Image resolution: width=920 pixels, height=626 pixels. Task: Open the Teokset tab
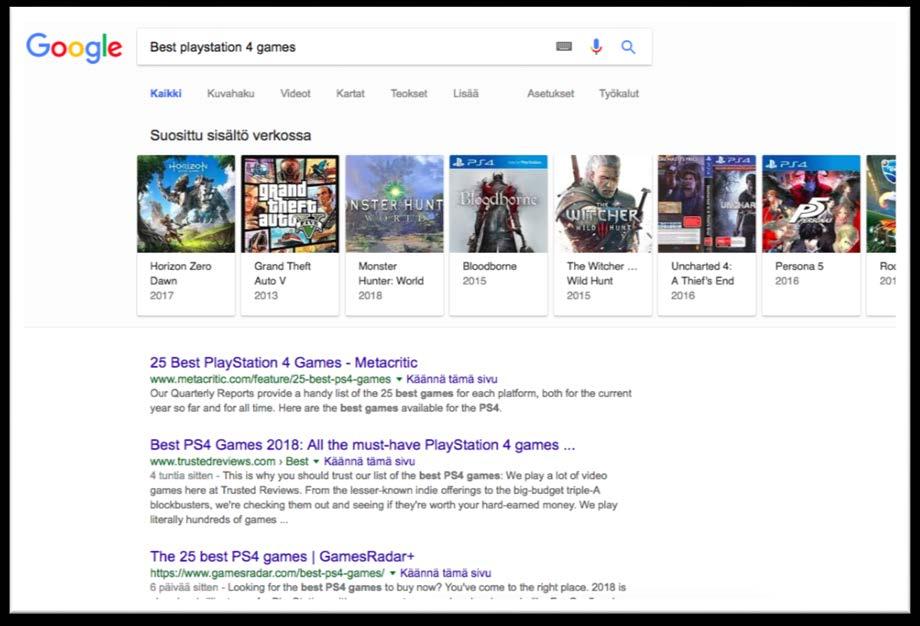[x=409, y=93]
